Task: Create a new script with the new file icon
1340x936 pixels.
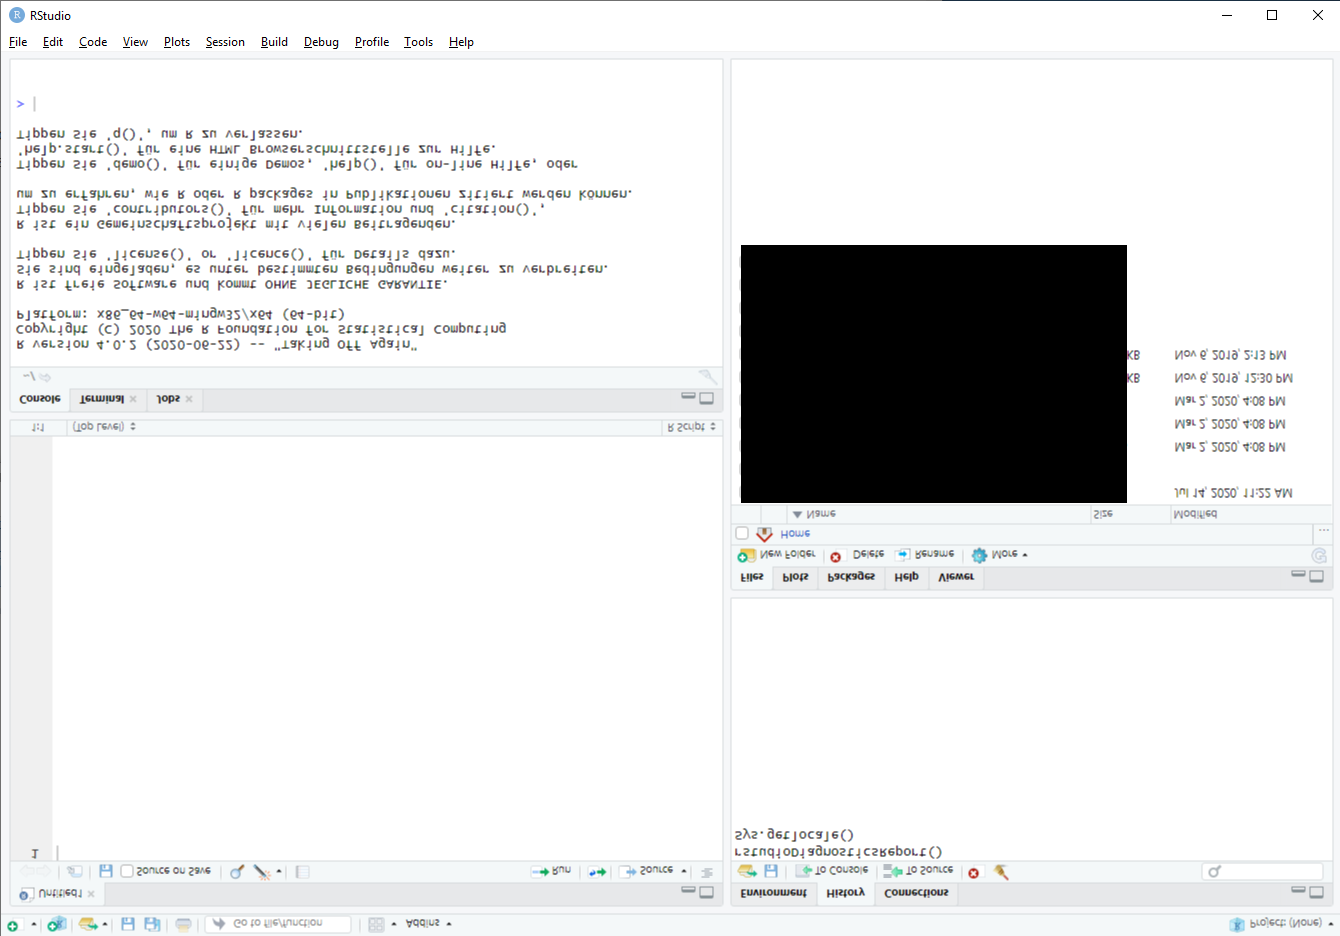Action: pos(14,923)
